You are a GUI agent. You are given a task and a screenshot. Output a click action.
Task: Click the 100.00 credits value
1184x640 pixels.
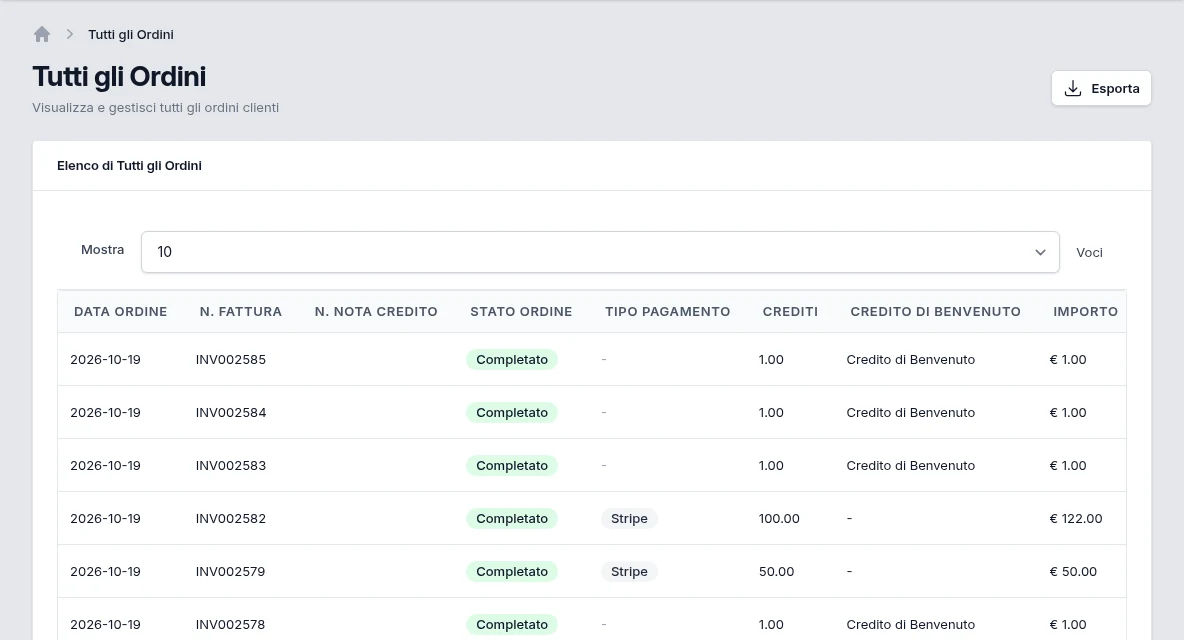779,518
